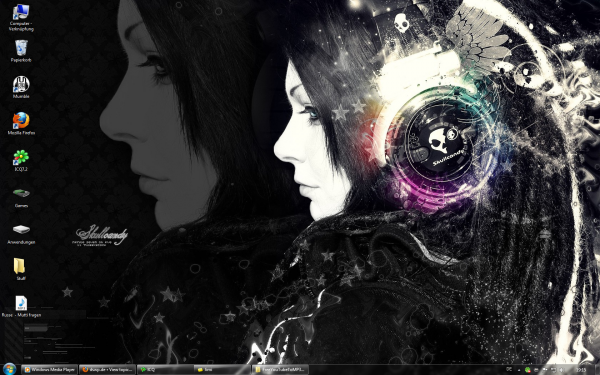Click the green ICQ flower tray icon
The width and height of the screenshot is (600, 375).
(x=528, y=370)
